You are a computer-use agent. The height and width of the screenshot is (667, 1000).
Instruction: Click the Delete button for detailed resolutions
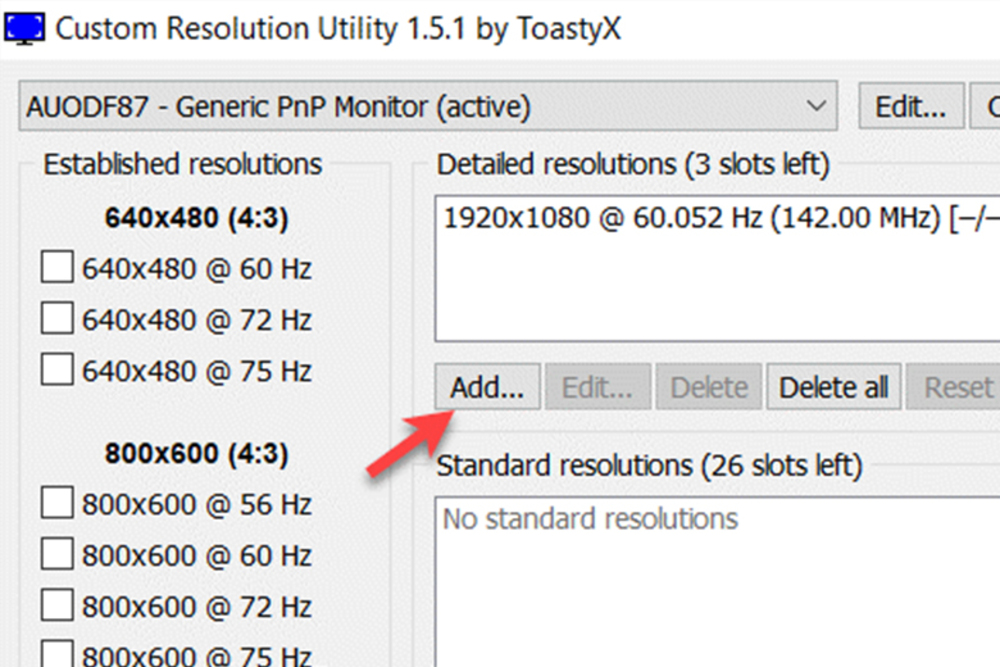[708, 387]
